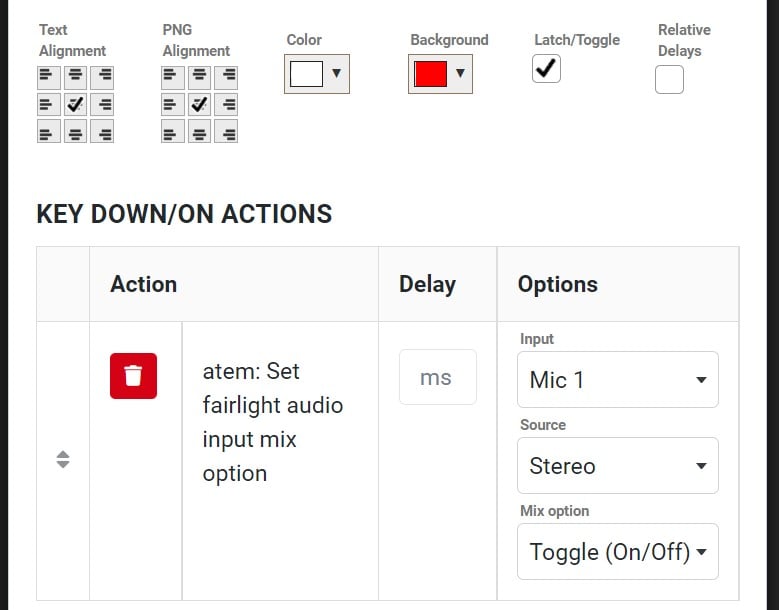Uncheck the Latch/Toggle checkbox

tap(546, 69)
